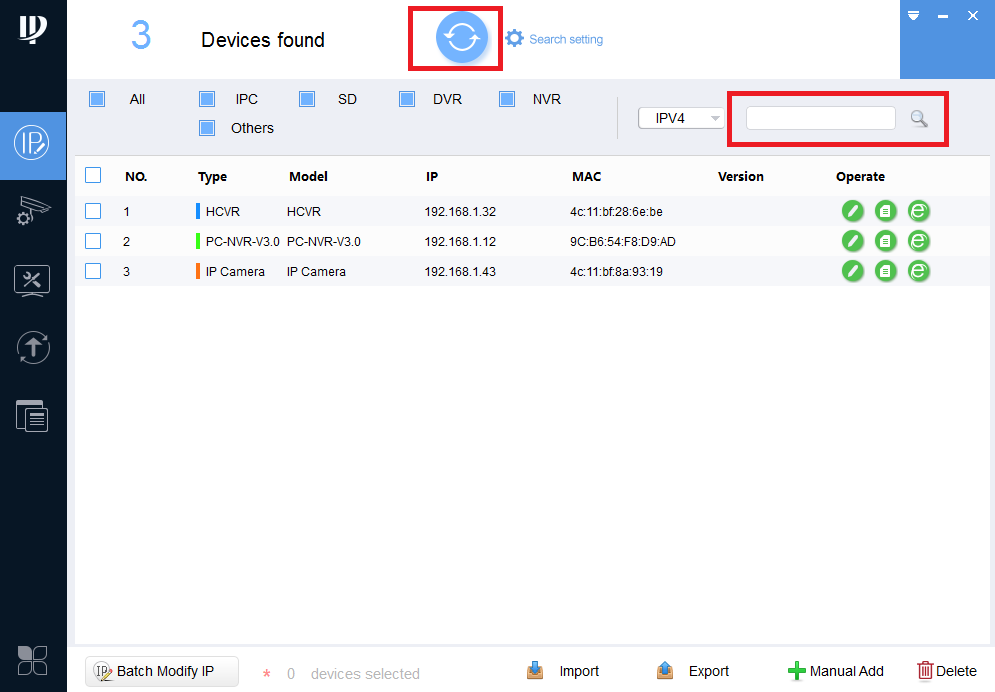
Task: Open the IPV4 protocol dropdown
Action: [x=681, y=118]
